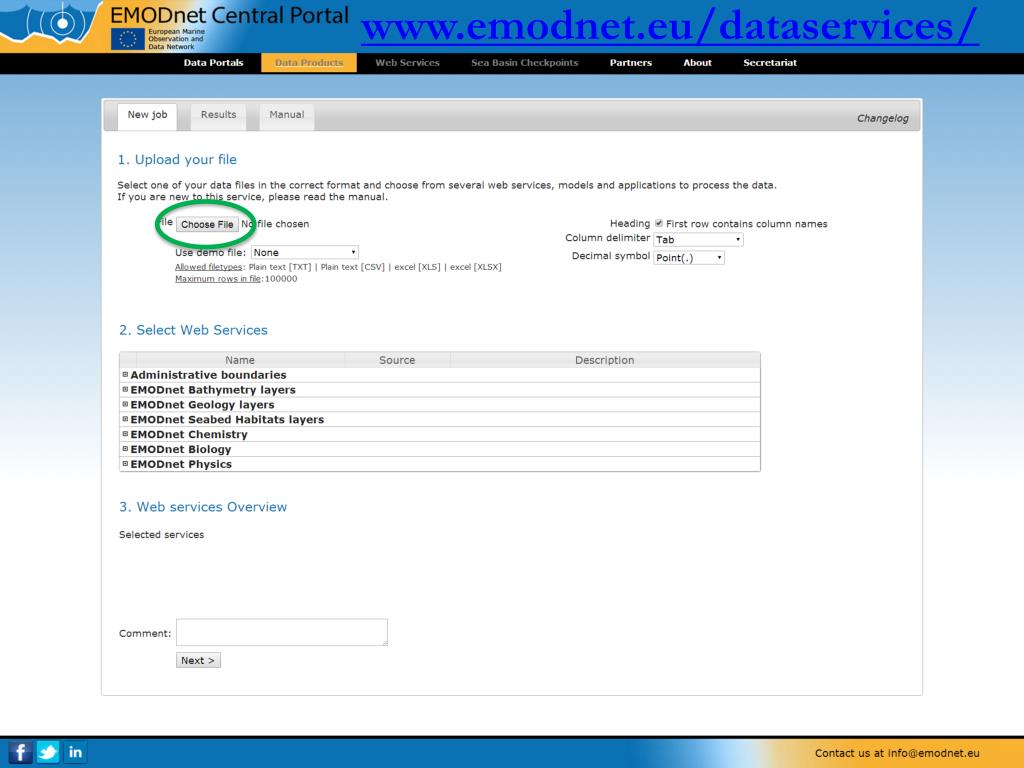This screenshot has height=768, width=1024.
Task: Click inside the Comment text box
Action: coord(281,632)
